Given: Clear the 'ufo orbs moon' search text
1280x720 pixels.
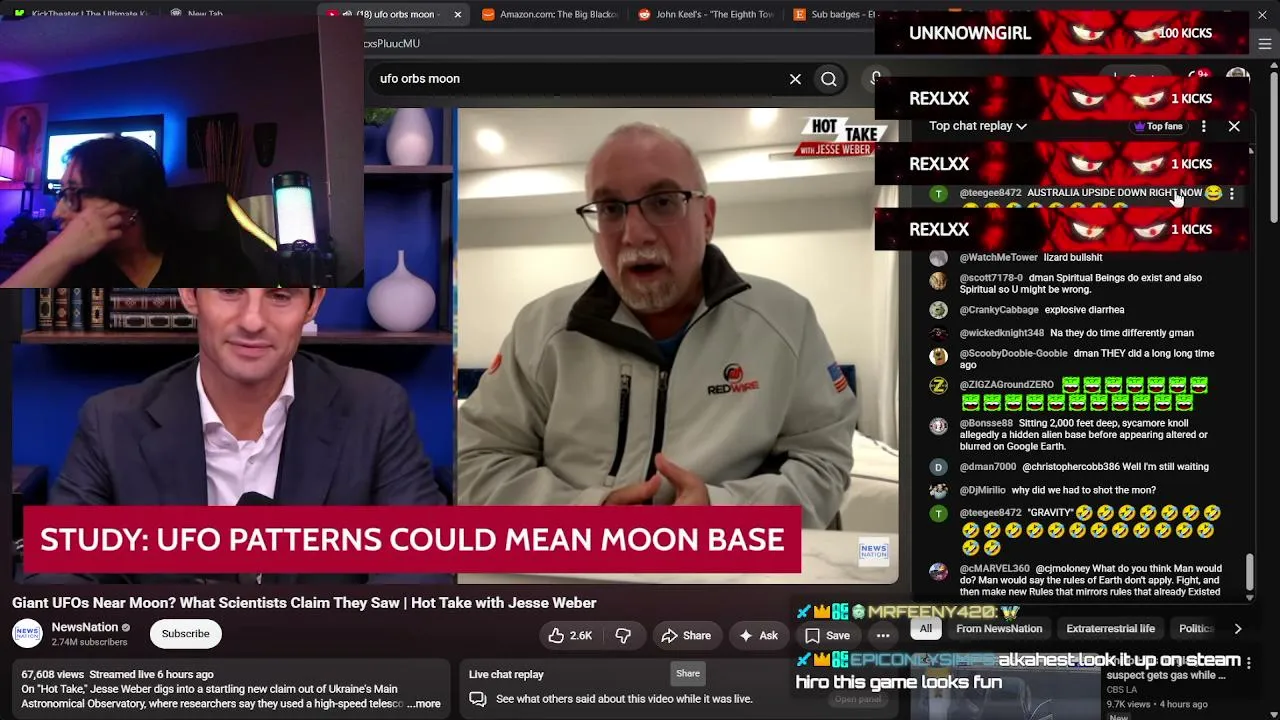Looking at the screenshot, I should (795, 79).
